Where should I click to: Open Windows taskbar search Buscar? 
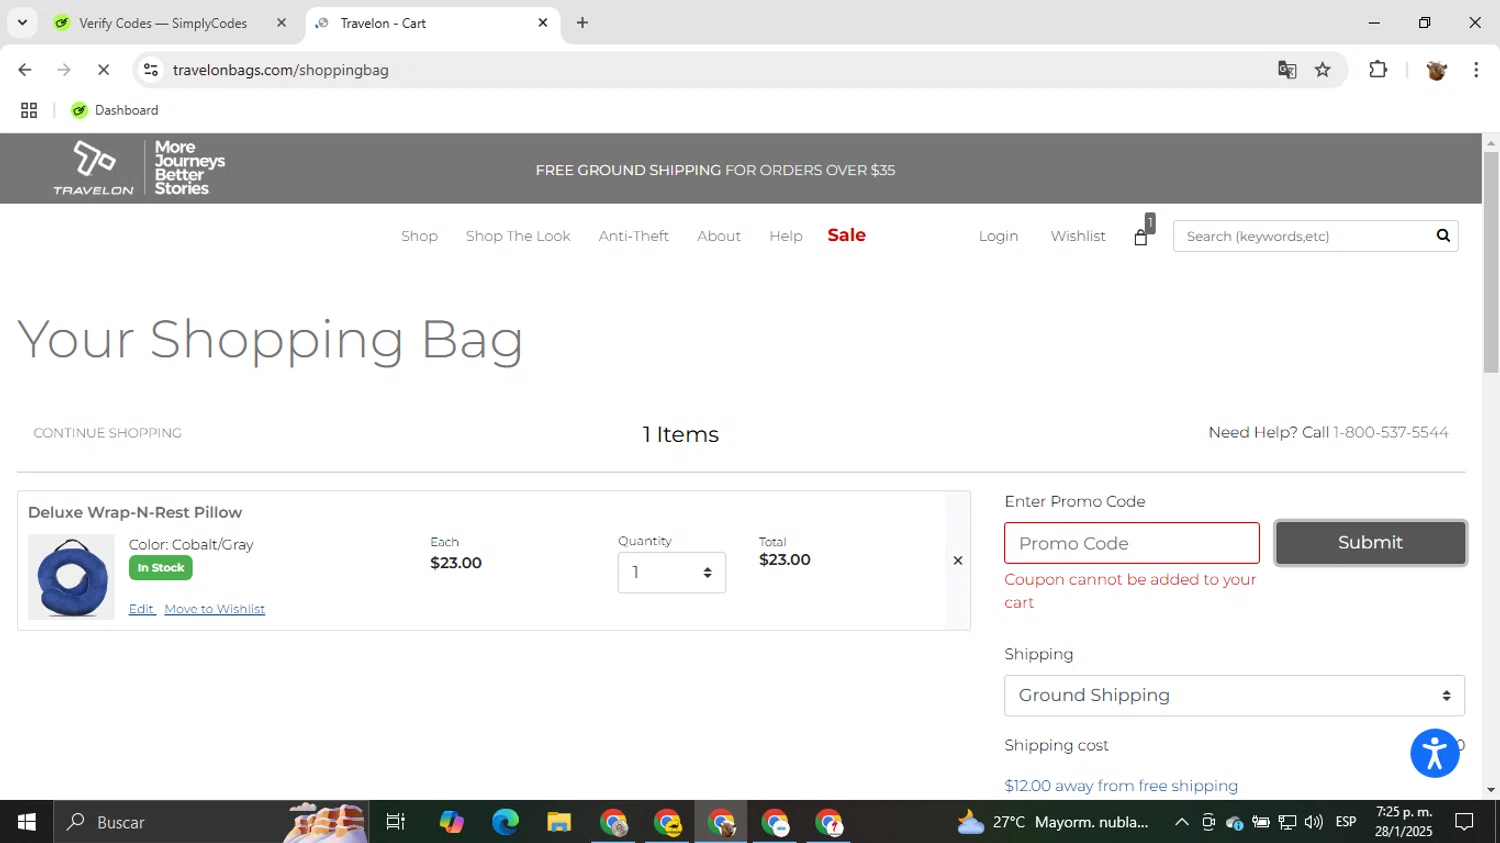(x=210, y=822)
